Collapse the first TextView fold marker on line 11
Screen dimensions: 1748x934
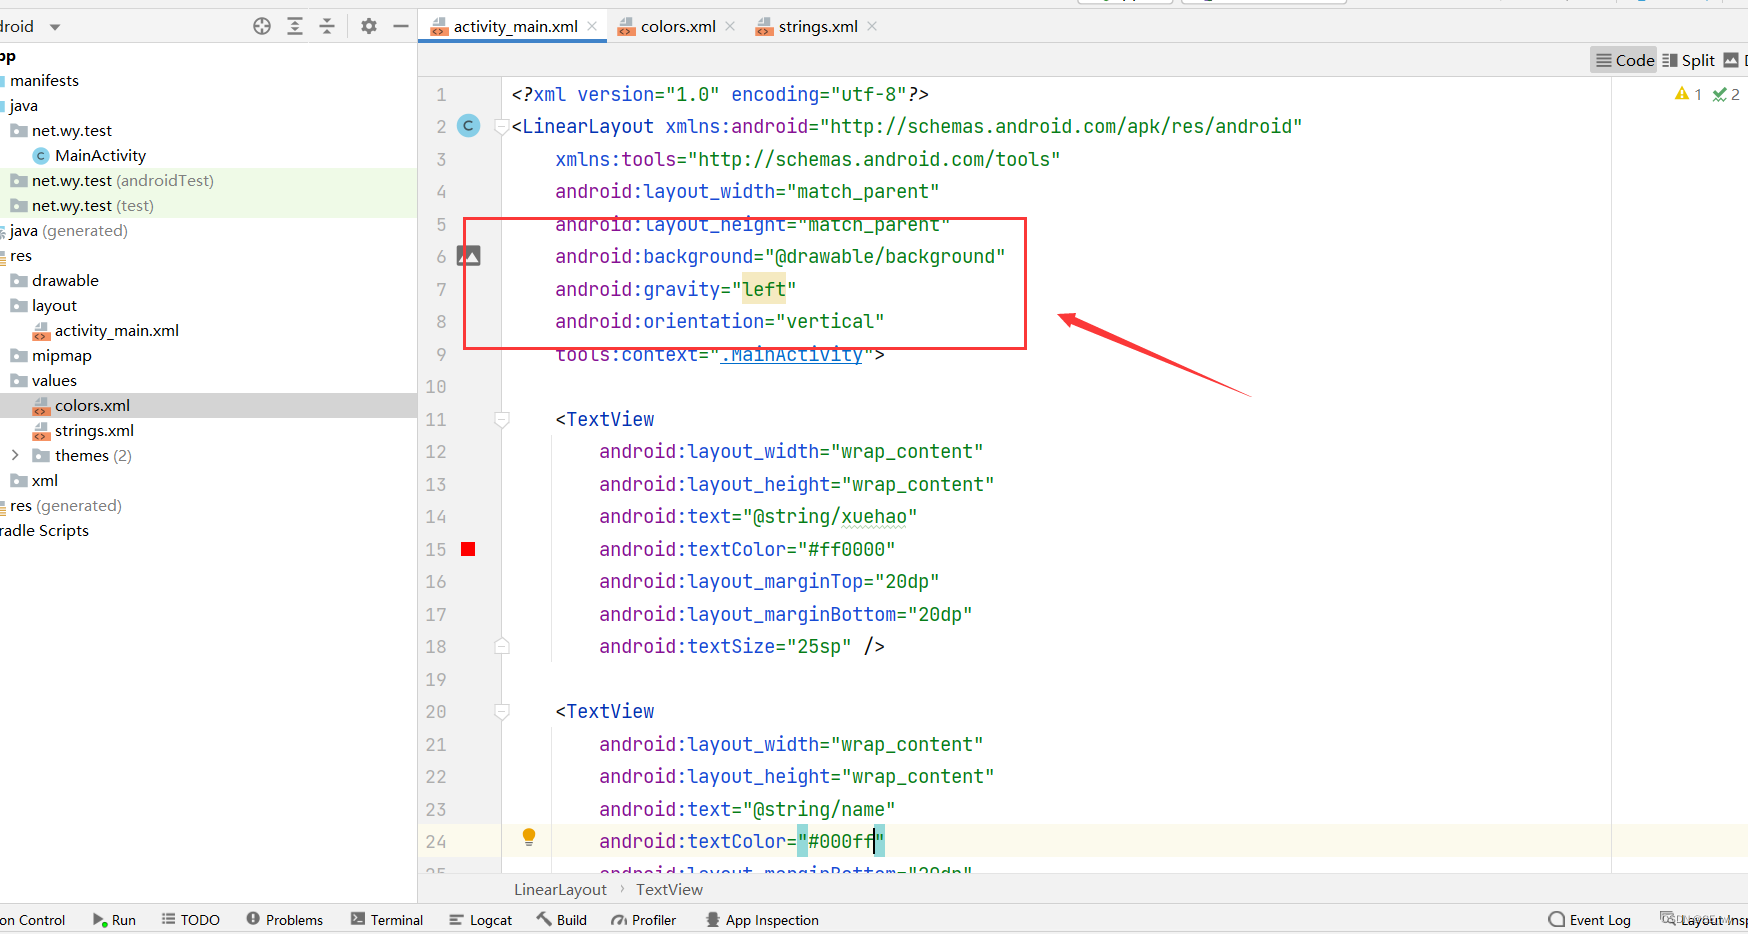pos(502,419)
